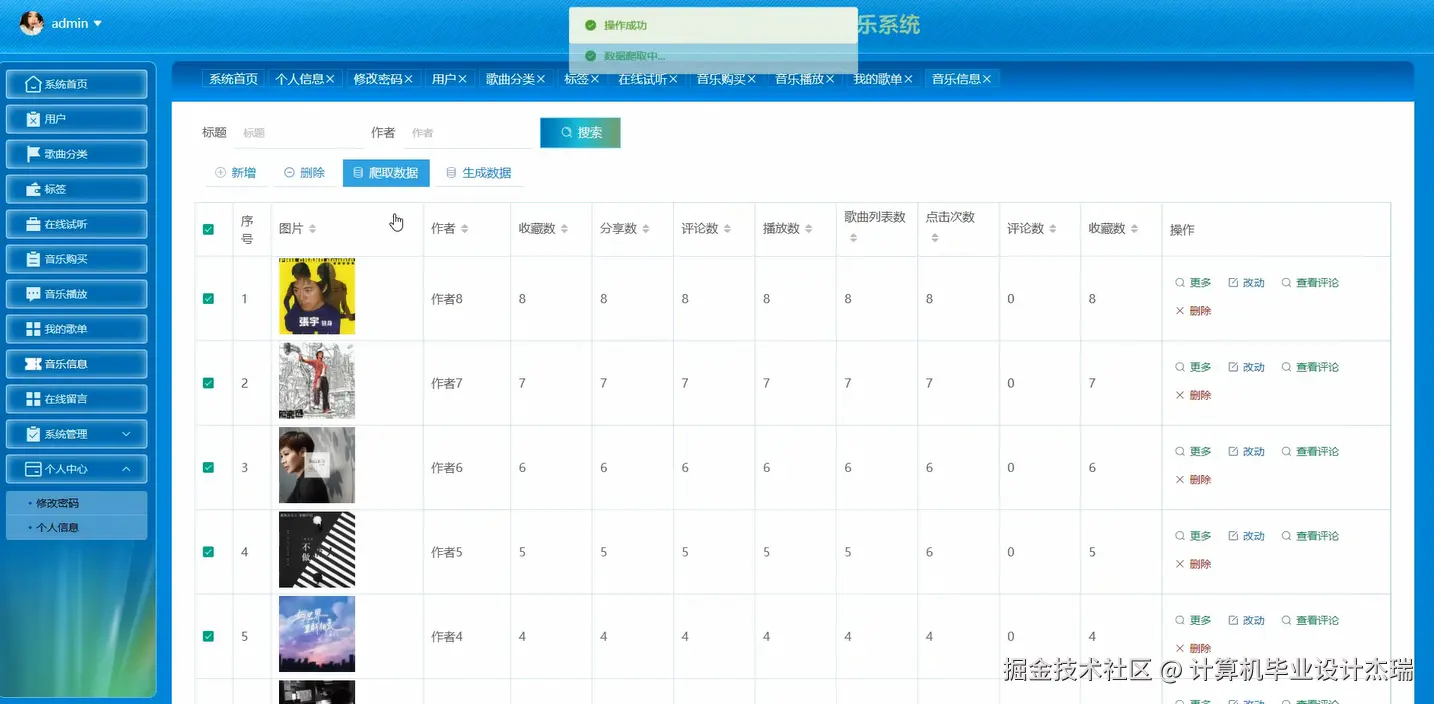Switch to the 用户 tab
Image resolution: width=1434 pixels, height=704 pixels.
pos(444,79)
